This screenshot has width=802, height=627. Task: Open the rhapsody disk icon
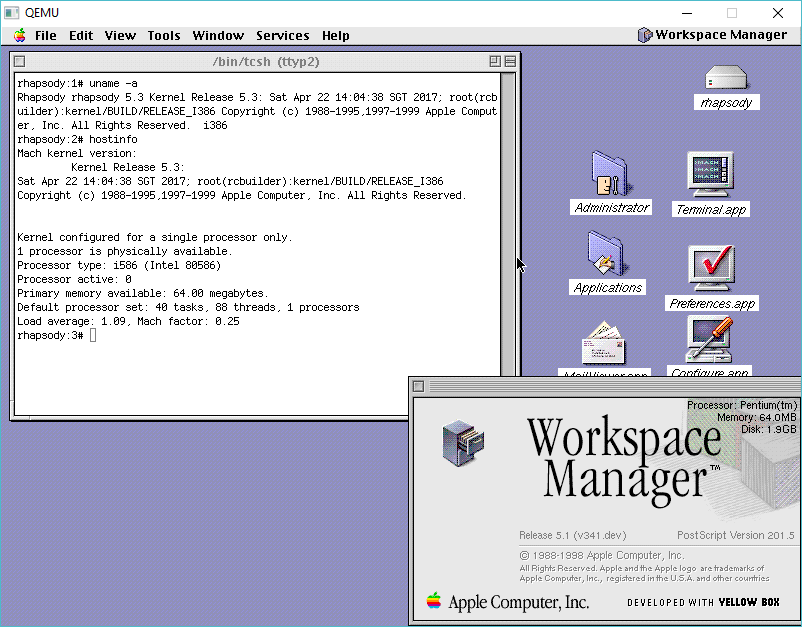click(725, 78)
